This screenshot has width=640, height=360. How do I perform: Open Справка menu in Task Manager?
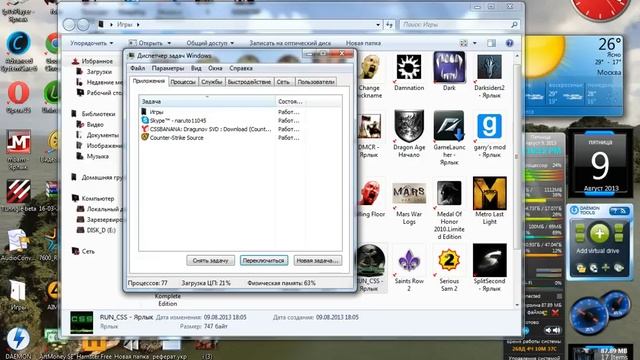pos(241,68)
